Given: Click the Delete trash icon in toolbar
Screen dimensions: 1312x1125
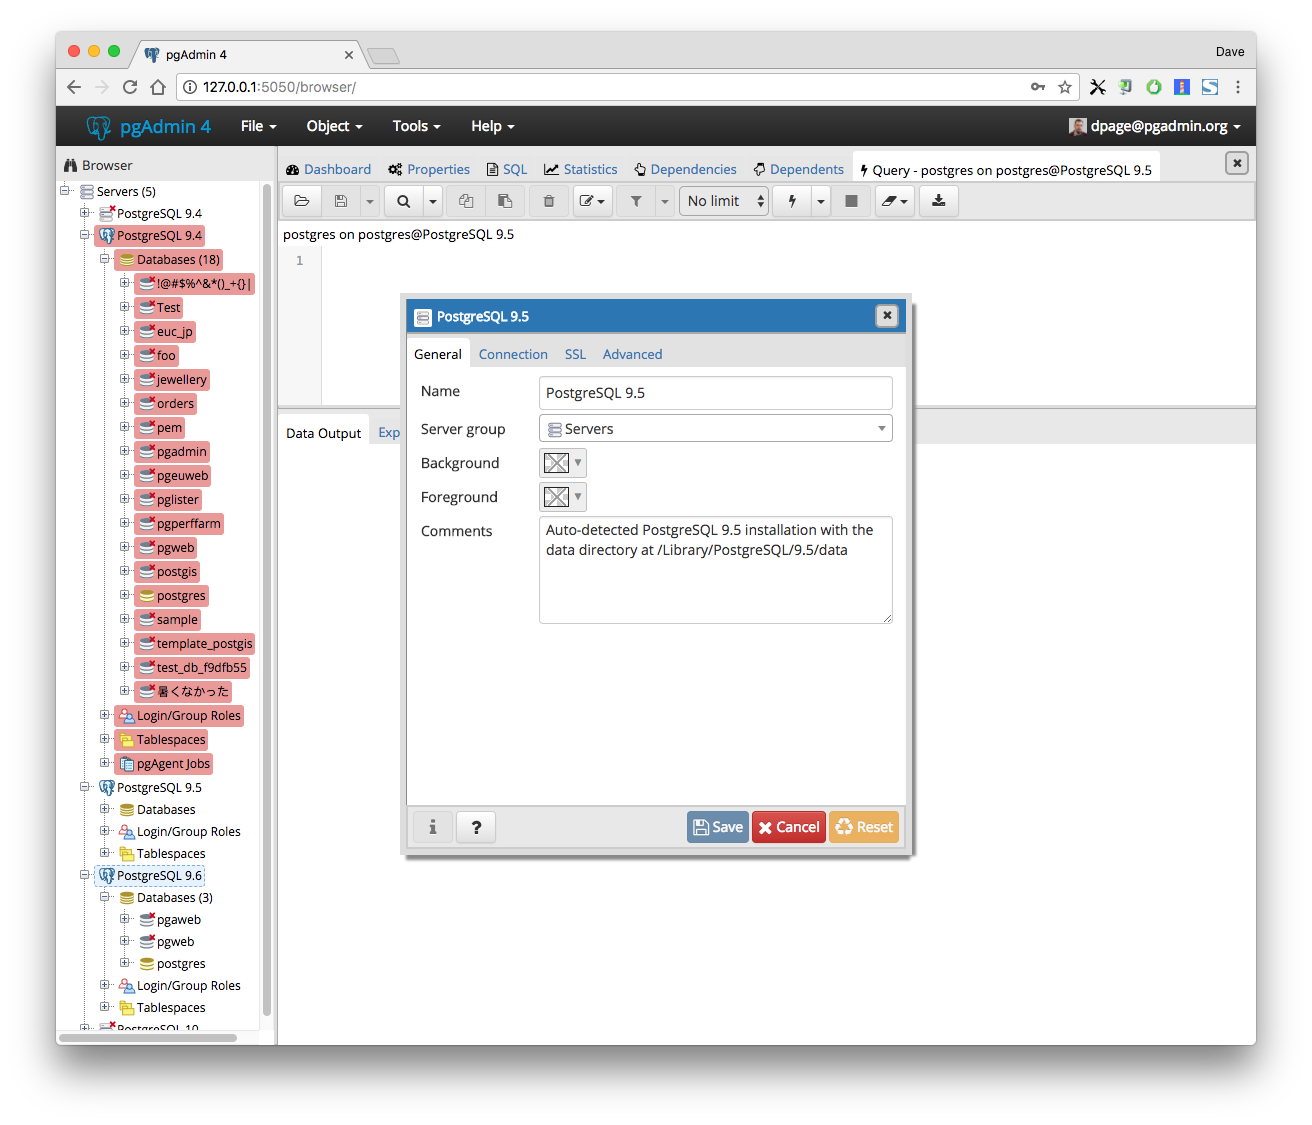Looking at the screenshot, I should (549, 201).
